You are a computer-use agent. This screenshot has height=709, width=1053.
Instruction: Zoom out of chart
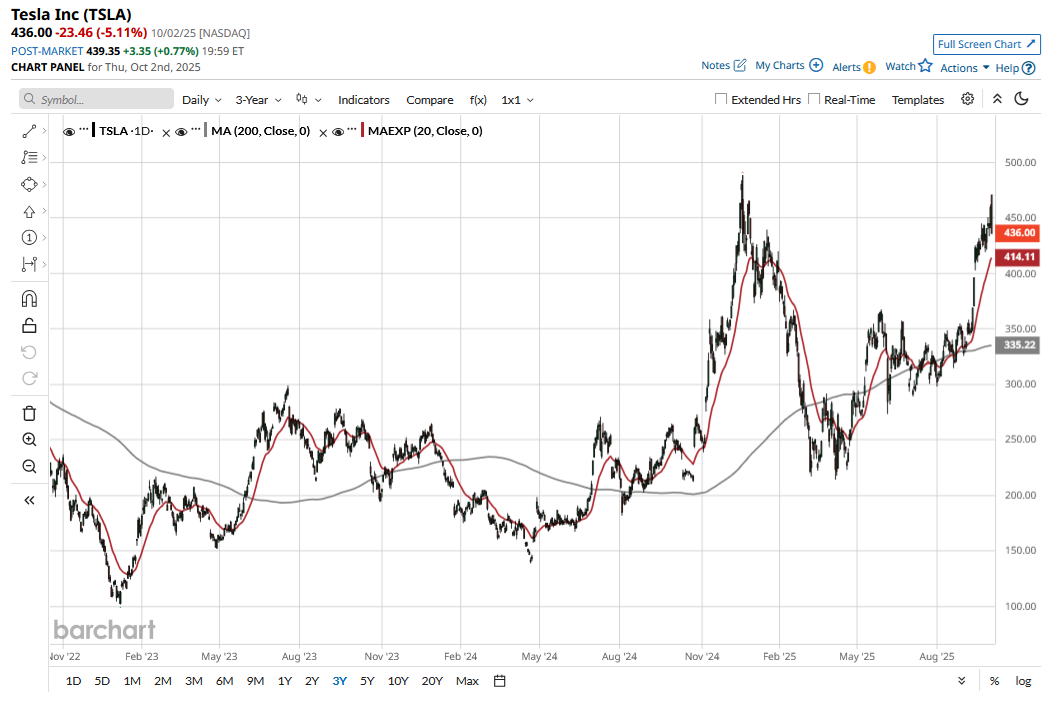tap(29, 467)
